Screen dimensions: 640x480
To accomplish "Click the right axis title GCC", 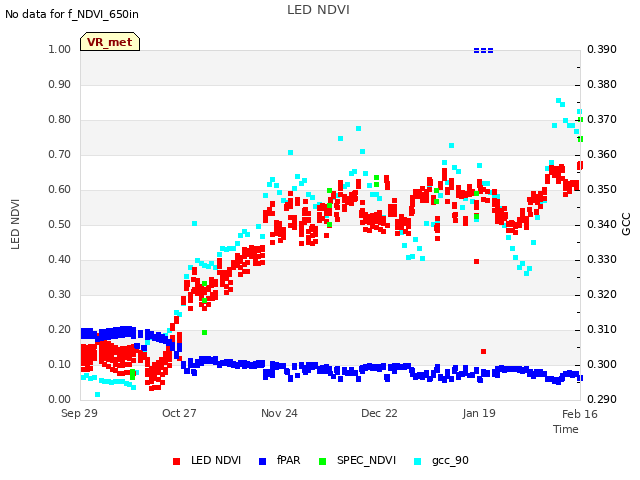I will click(626, 224).
